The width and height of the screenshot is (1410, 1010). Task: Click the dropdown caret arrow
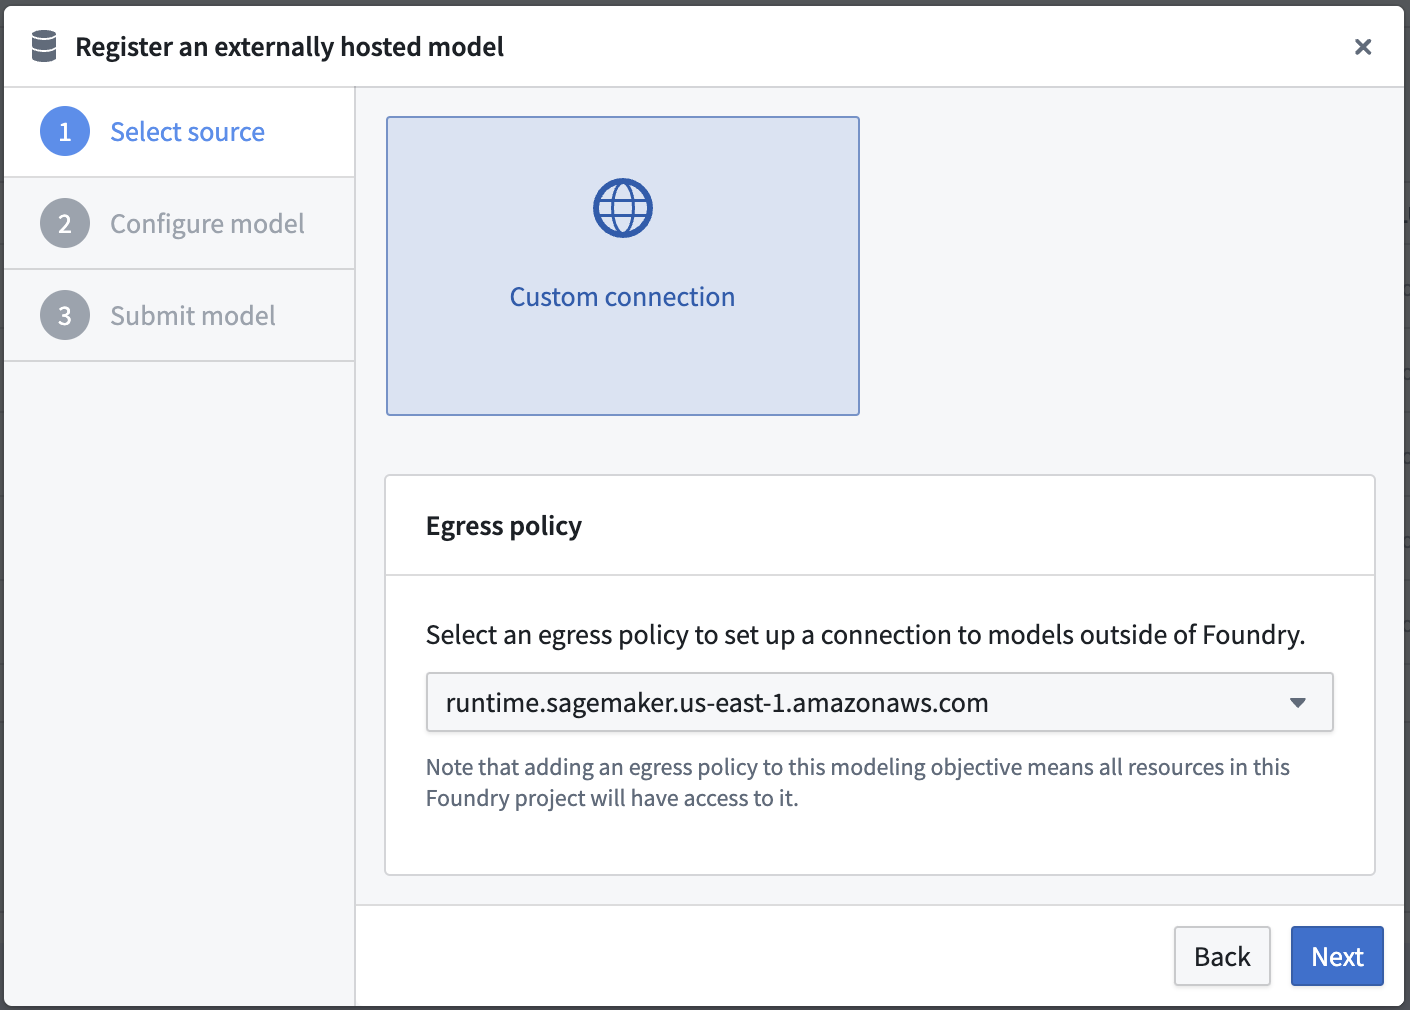1298,703
